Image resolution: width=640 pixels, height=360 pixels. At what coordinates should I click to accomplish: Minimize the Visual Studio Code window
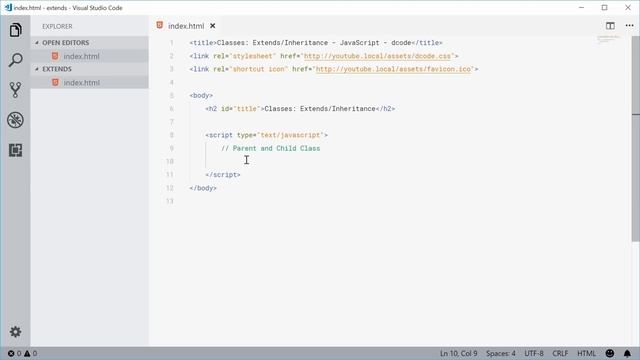(581, 7)
